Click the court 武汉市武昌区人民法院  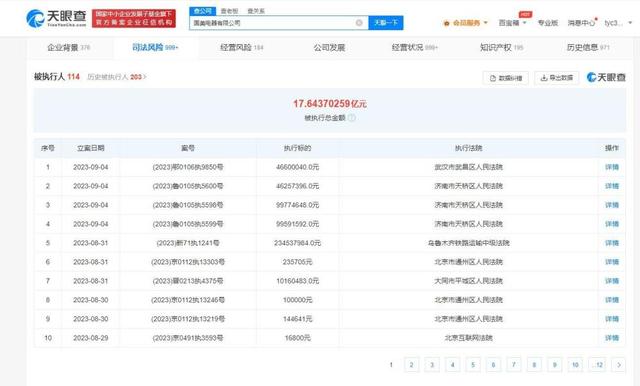tap(469, 167)
